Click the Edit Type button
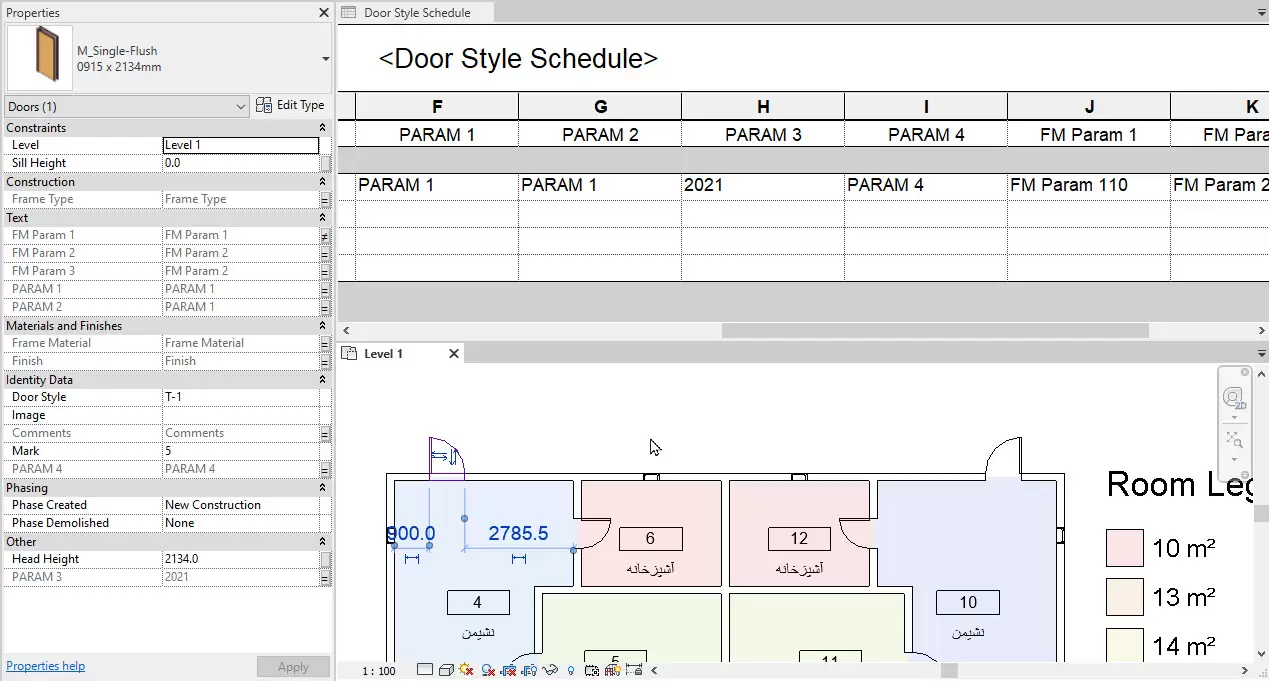Screen dimensions: 1269x681 [x=291, y=105]
